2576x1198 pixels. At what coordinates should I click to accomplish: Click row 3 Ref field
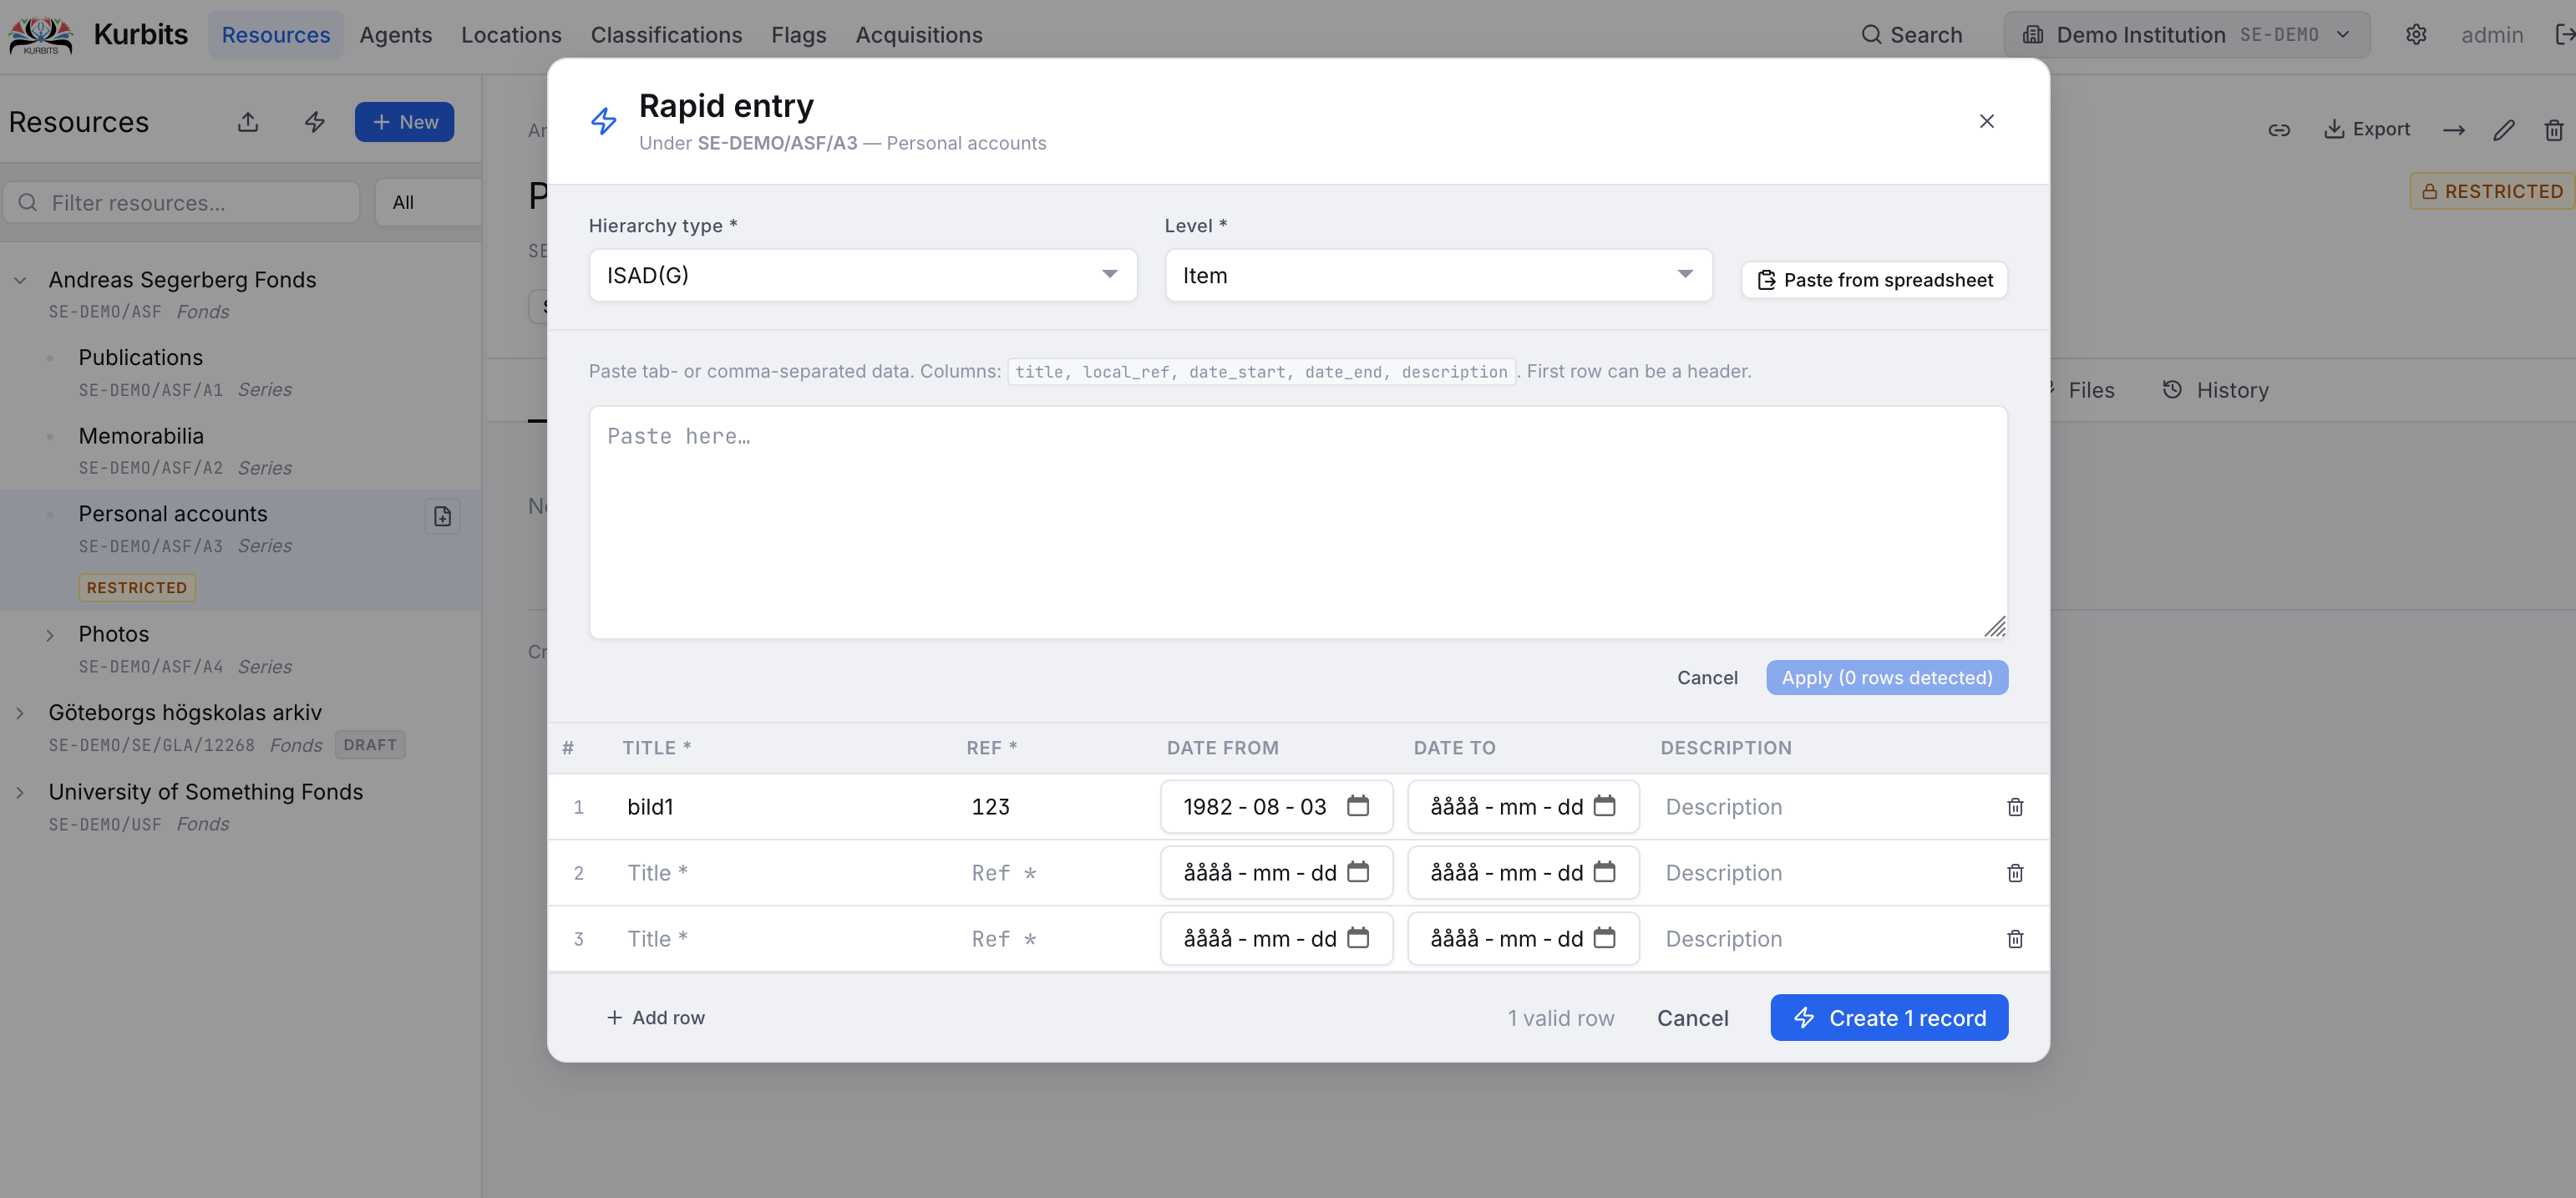point(1055,939)
